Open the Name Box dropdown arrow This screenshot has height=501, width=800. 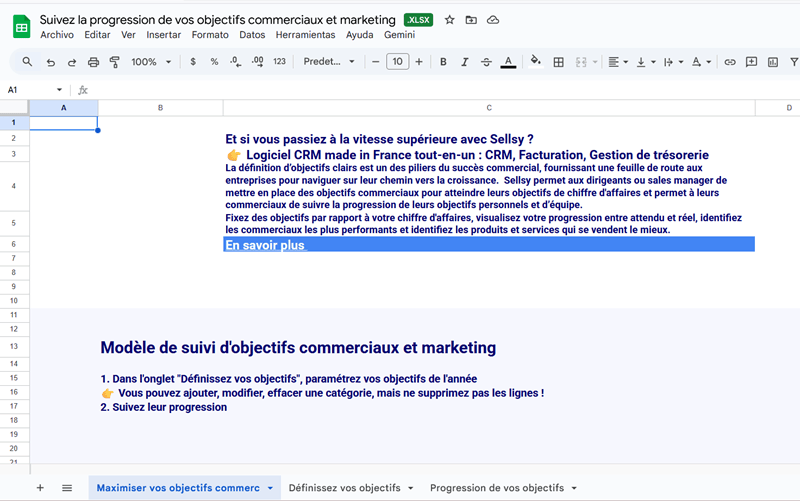[59, 90]
